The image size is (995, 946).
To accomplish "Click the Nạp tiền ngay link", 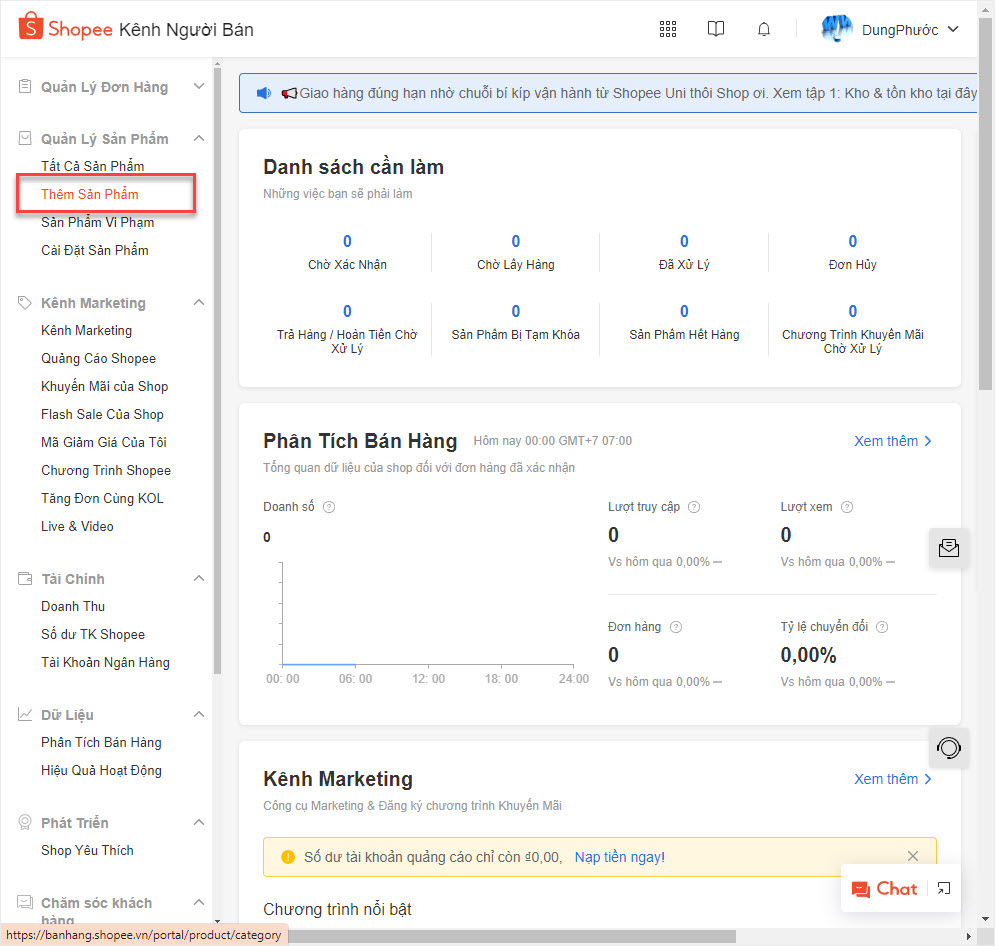I will coord(619,857).
